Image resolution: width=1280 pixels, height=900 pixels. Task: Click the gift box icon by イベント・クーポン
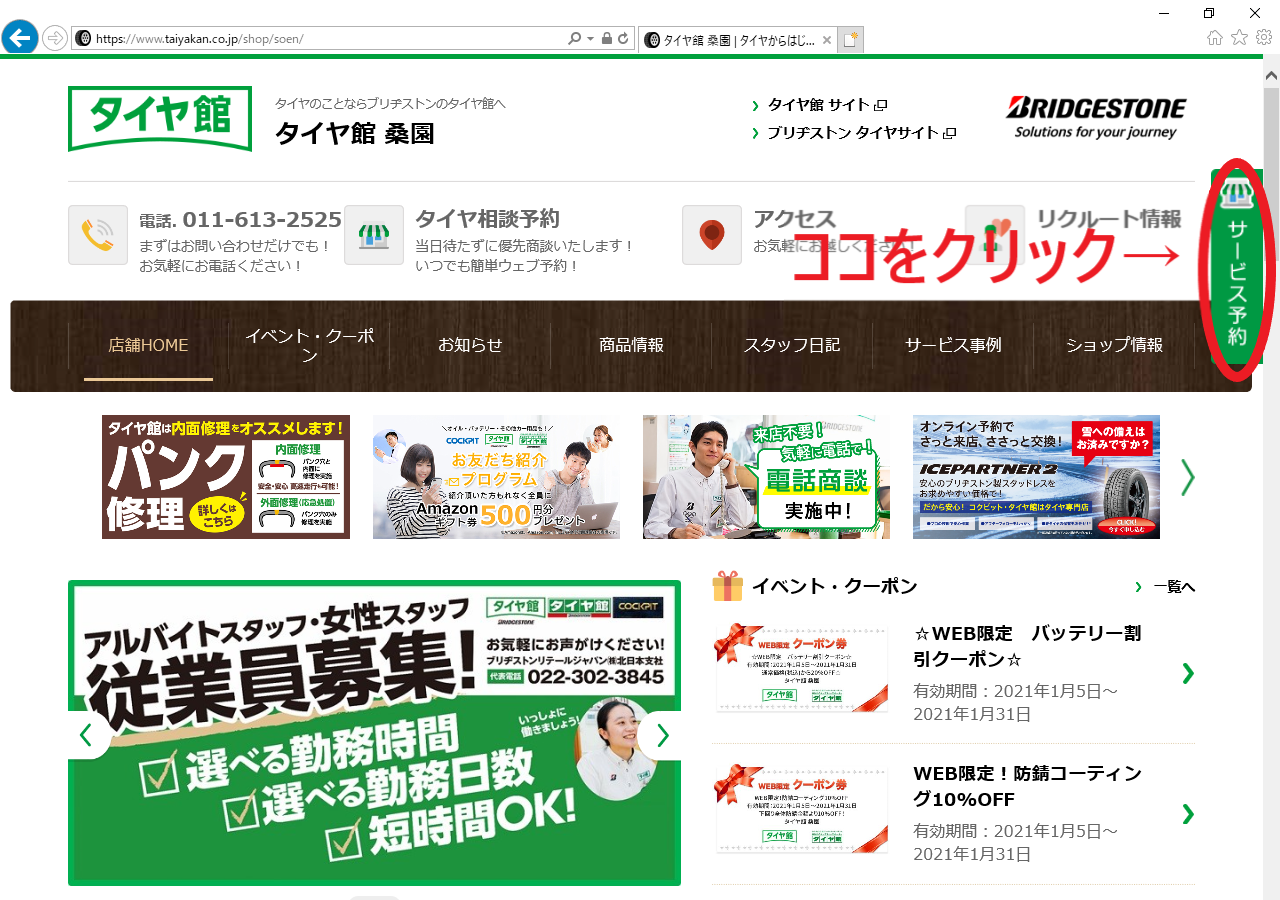click(727, 586)
